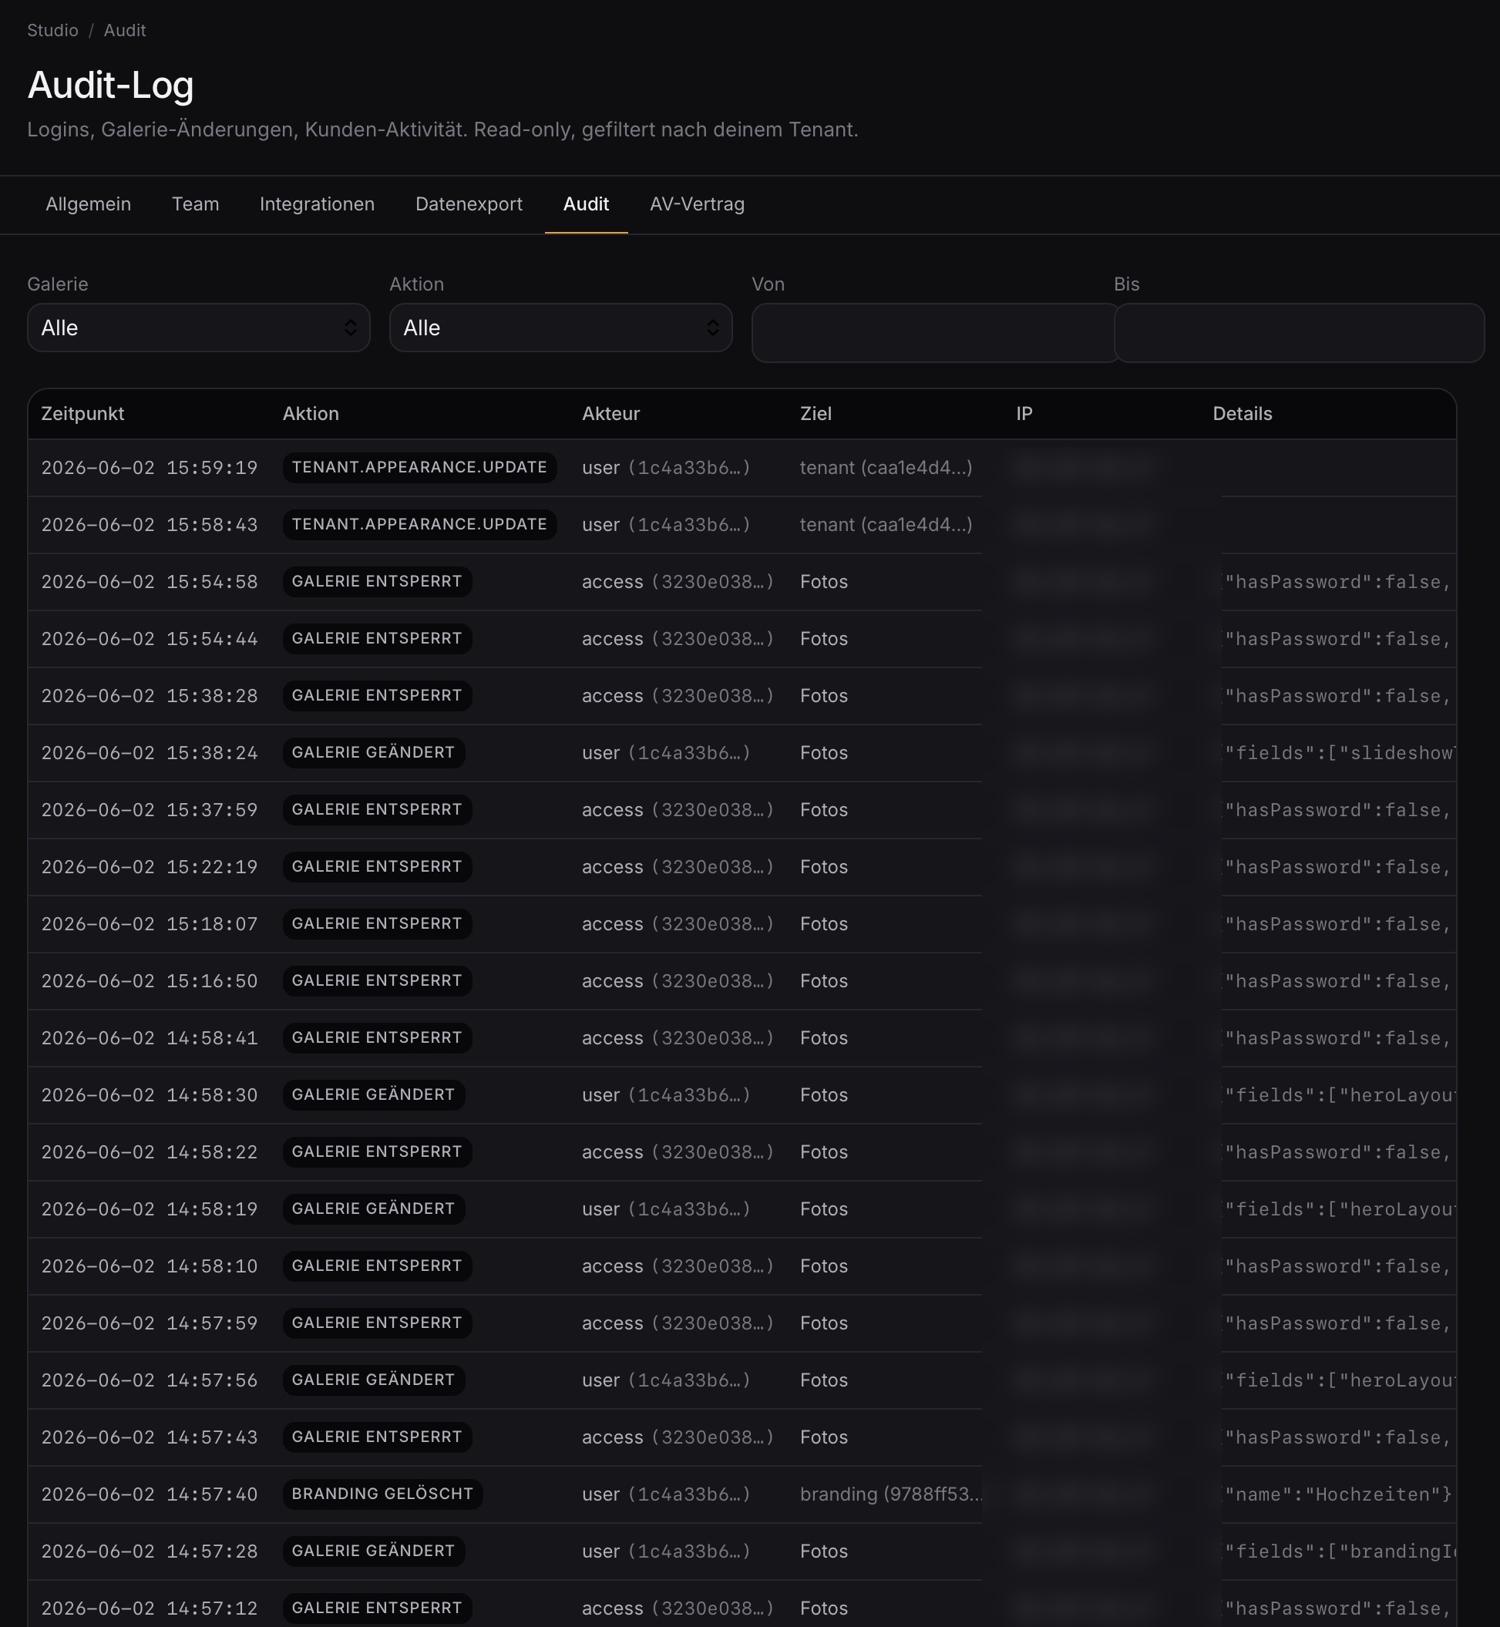This screenshot has height=1627, width=1500.
Task: Click the Audit breadcrumb item
Action: pos(125,30)
